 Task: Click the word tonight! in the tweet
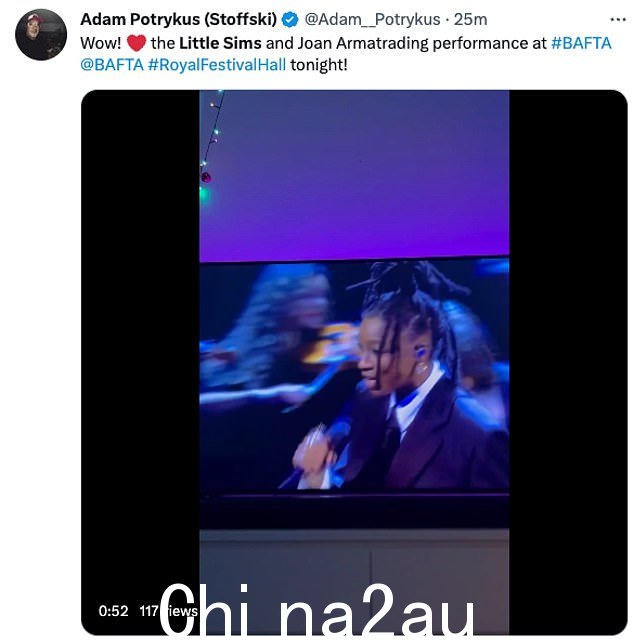tap(319, 65)
